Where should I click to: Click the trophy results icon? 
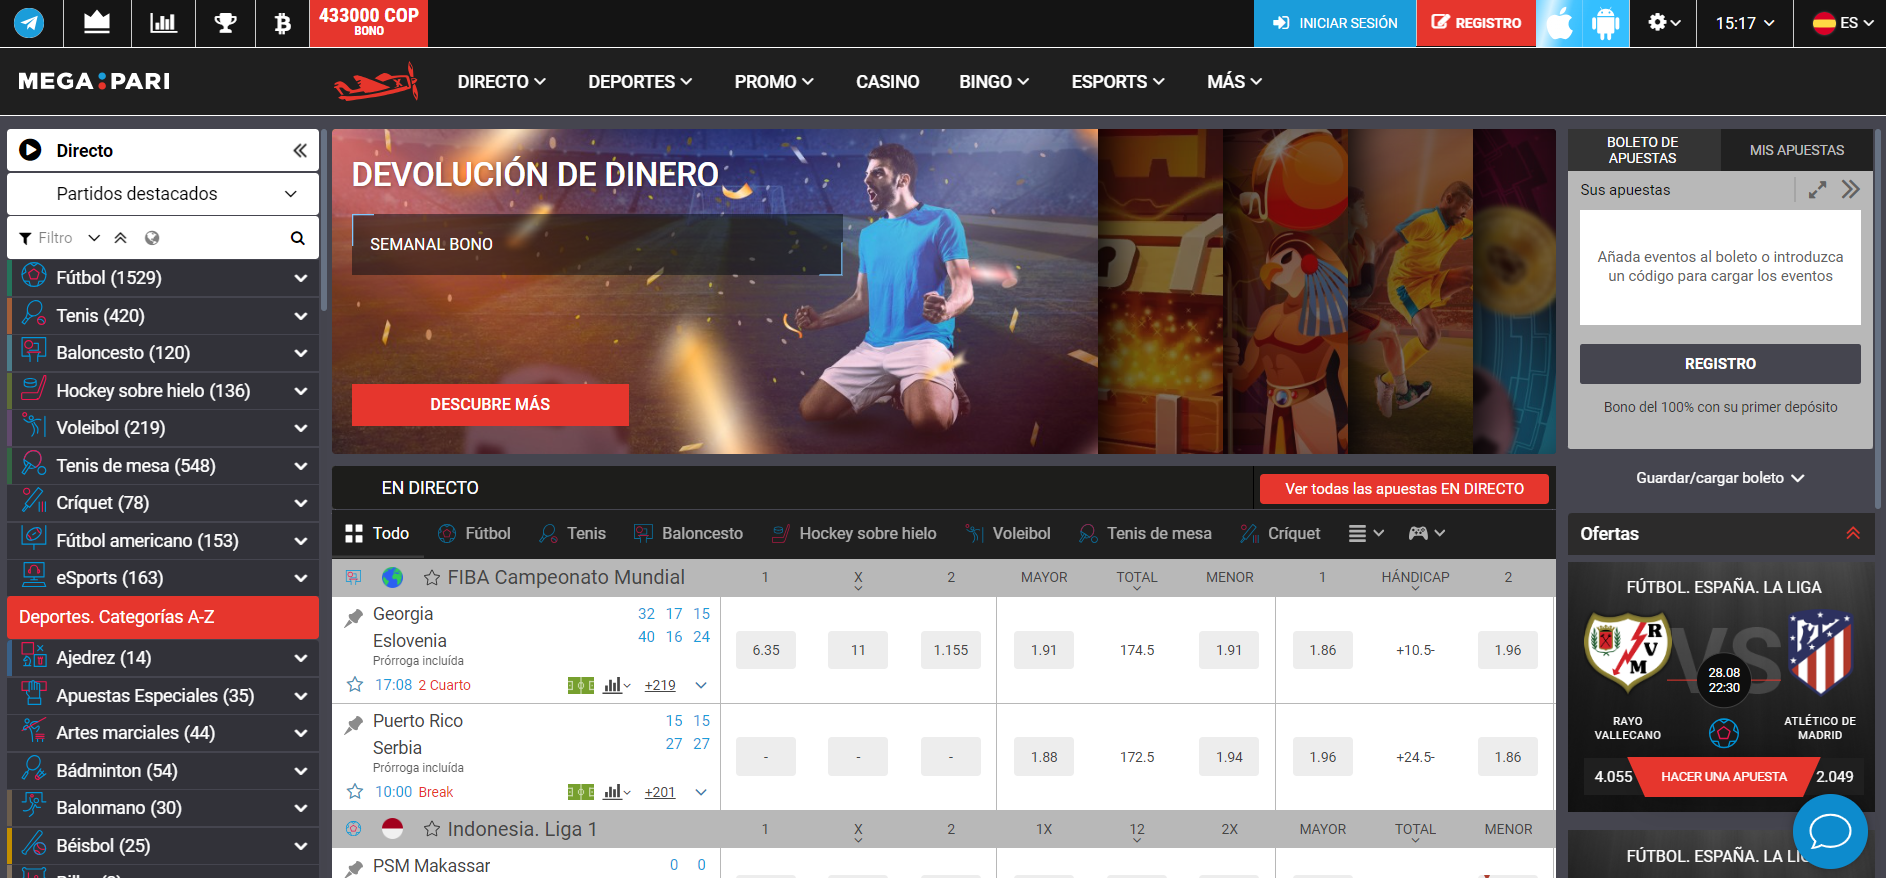(226, 22)
